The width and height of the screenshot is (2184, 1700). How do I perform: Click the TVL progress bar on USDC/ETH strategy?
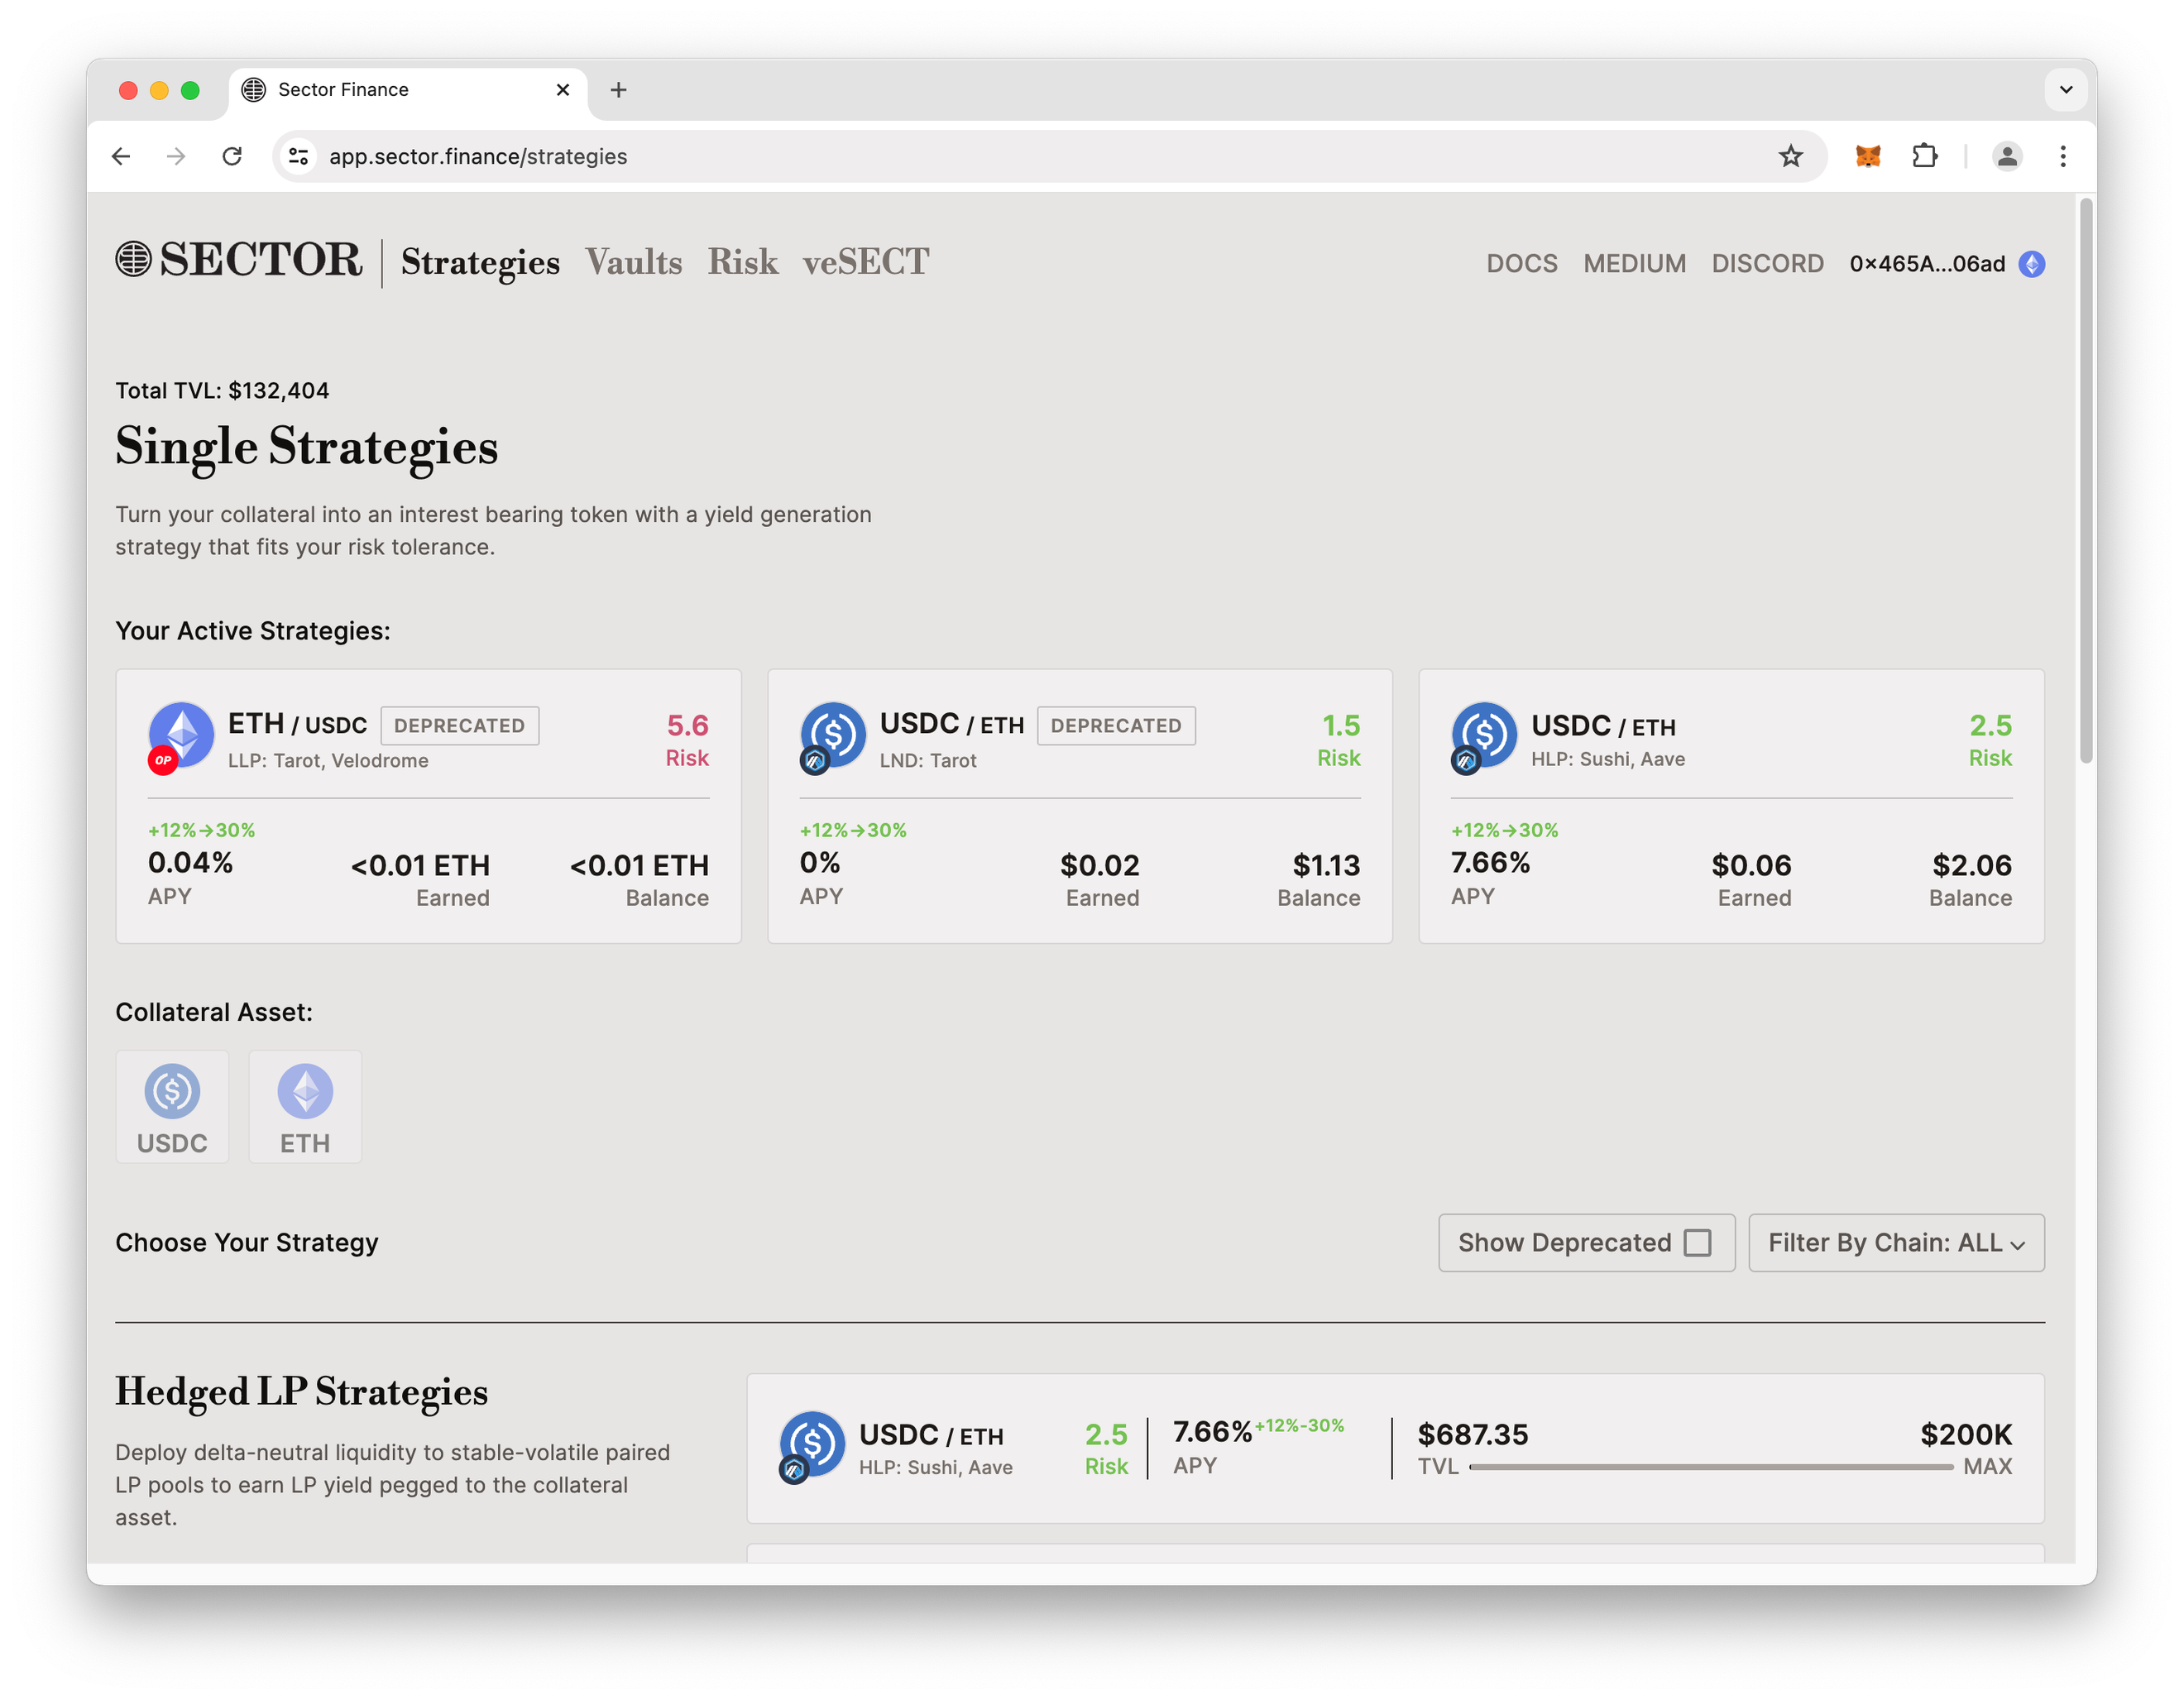click(1710, 1467)
